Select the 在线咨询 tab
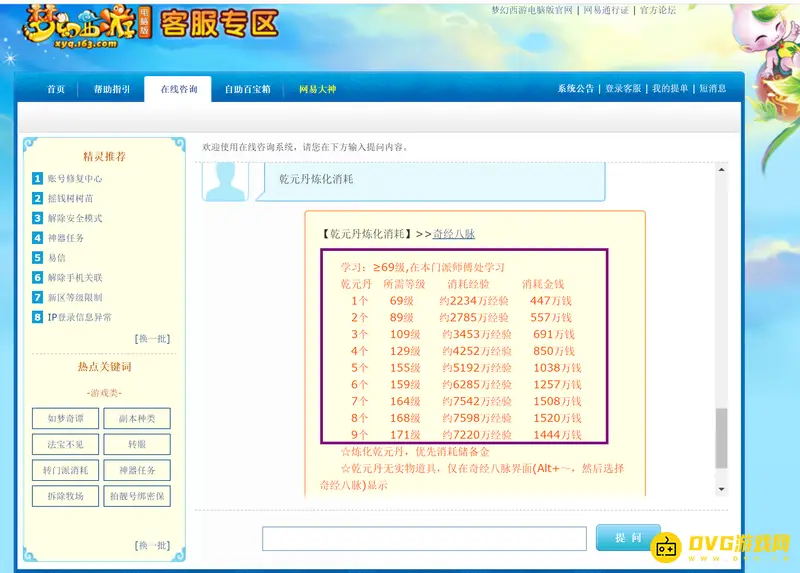The image size is (800, 573). point(179,89)
